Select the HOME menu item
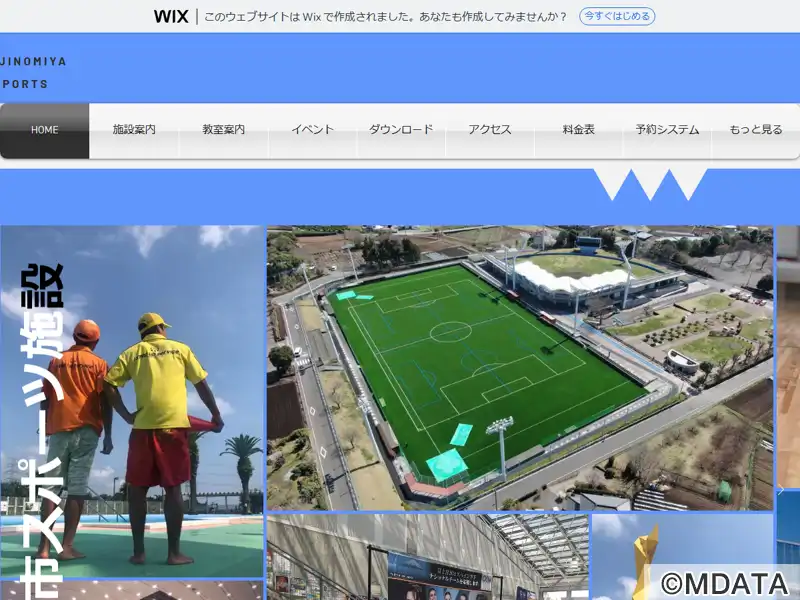The height and width of the screenshot is (600, 800). (44, 131)
